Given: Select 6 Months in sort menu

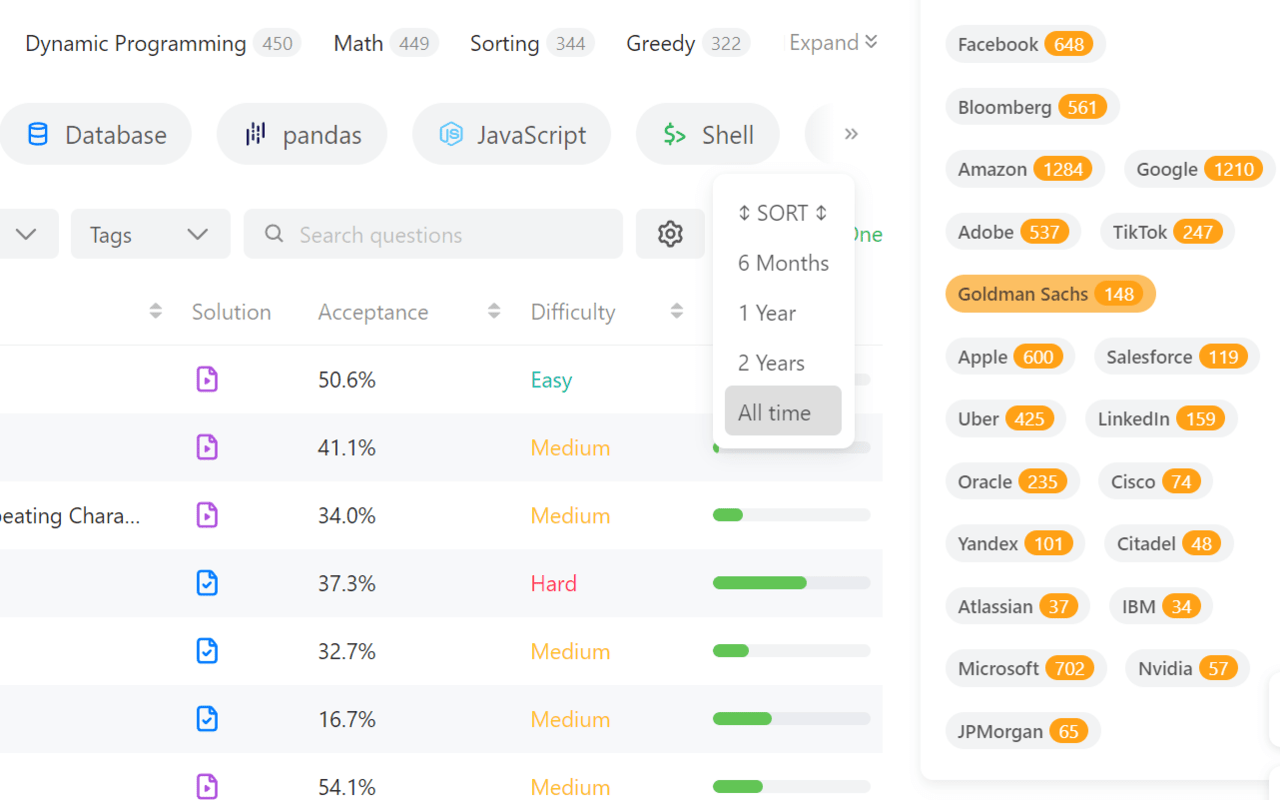Looking at the screenshot, I should (783, 263).
